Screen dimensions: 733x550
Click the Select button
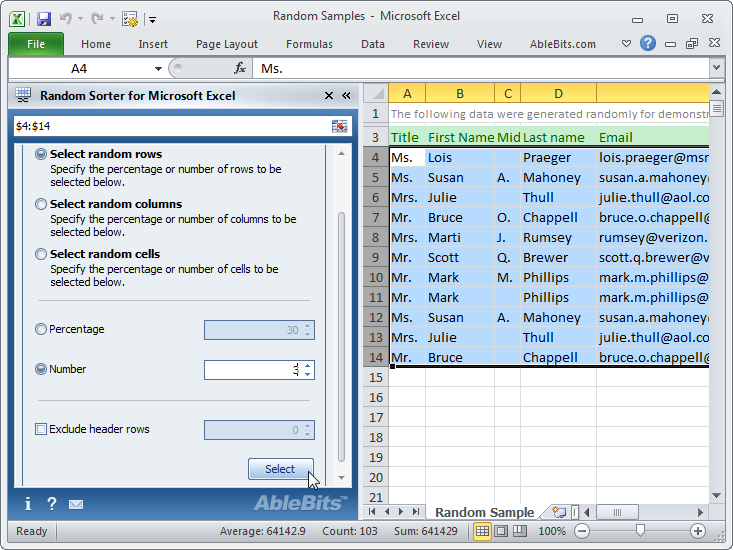tap(280, 469)
